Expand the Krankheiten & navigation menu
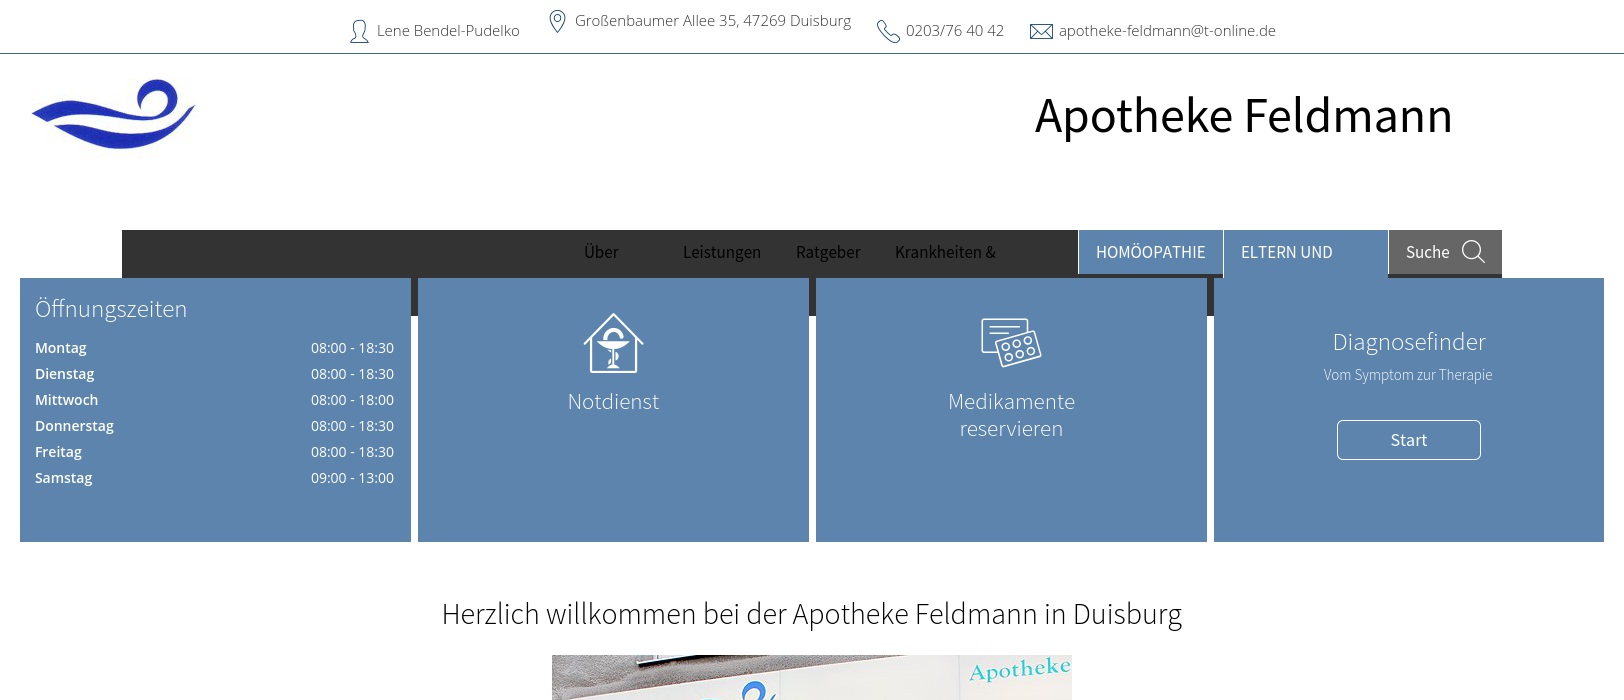Screen dimensions: 1624x700 (x=945, y=252)
